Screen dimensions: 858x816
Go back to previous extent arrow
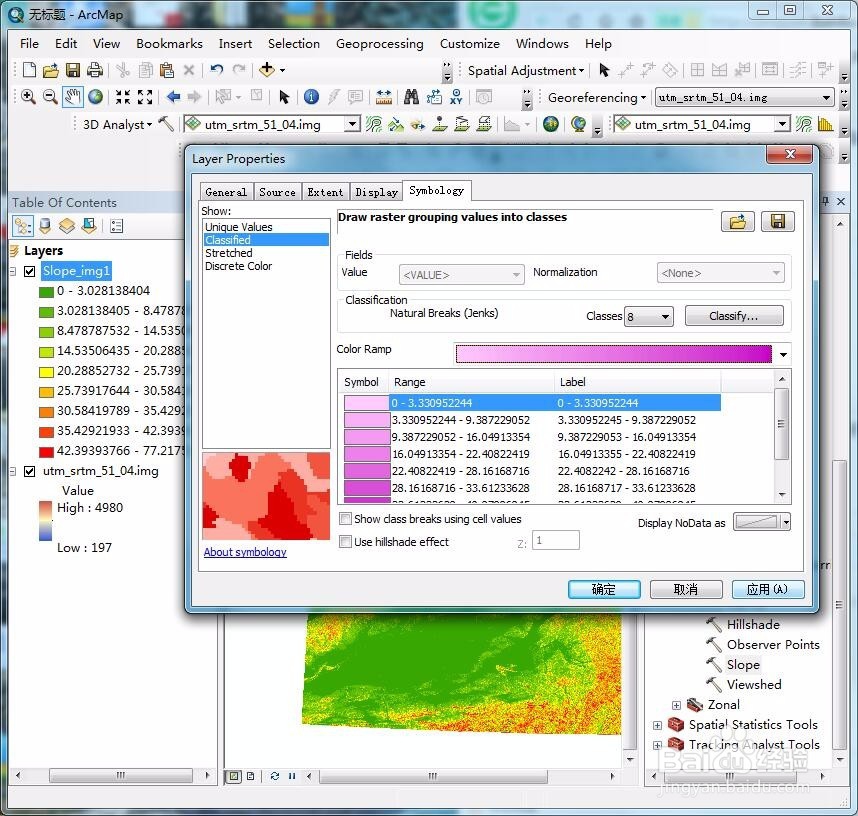(x=173, y=97)
